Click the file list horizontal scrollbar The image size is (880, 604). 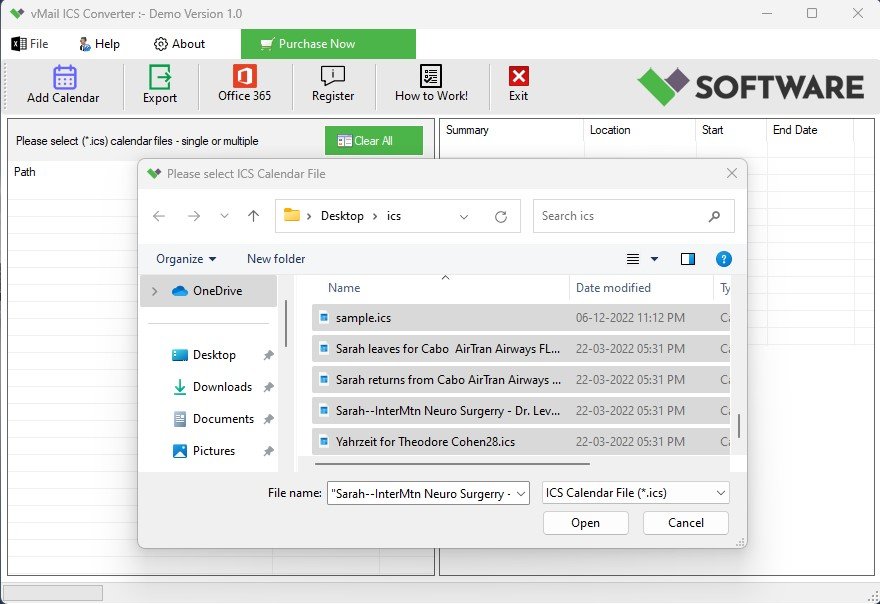tap(452, 464)
